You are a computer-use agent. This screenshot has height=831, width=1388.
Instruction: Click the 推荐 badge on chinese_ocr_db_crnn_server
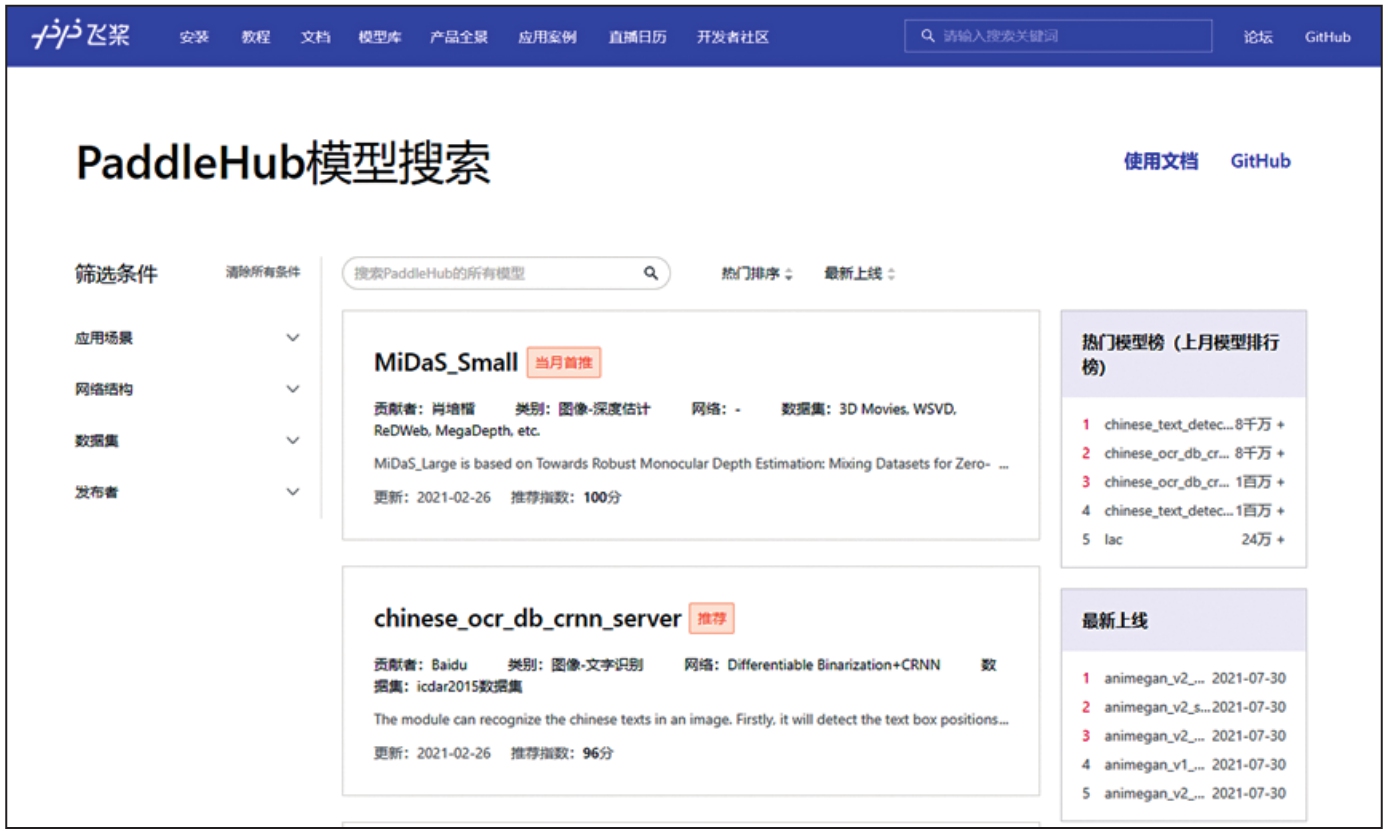coord(712,619)
